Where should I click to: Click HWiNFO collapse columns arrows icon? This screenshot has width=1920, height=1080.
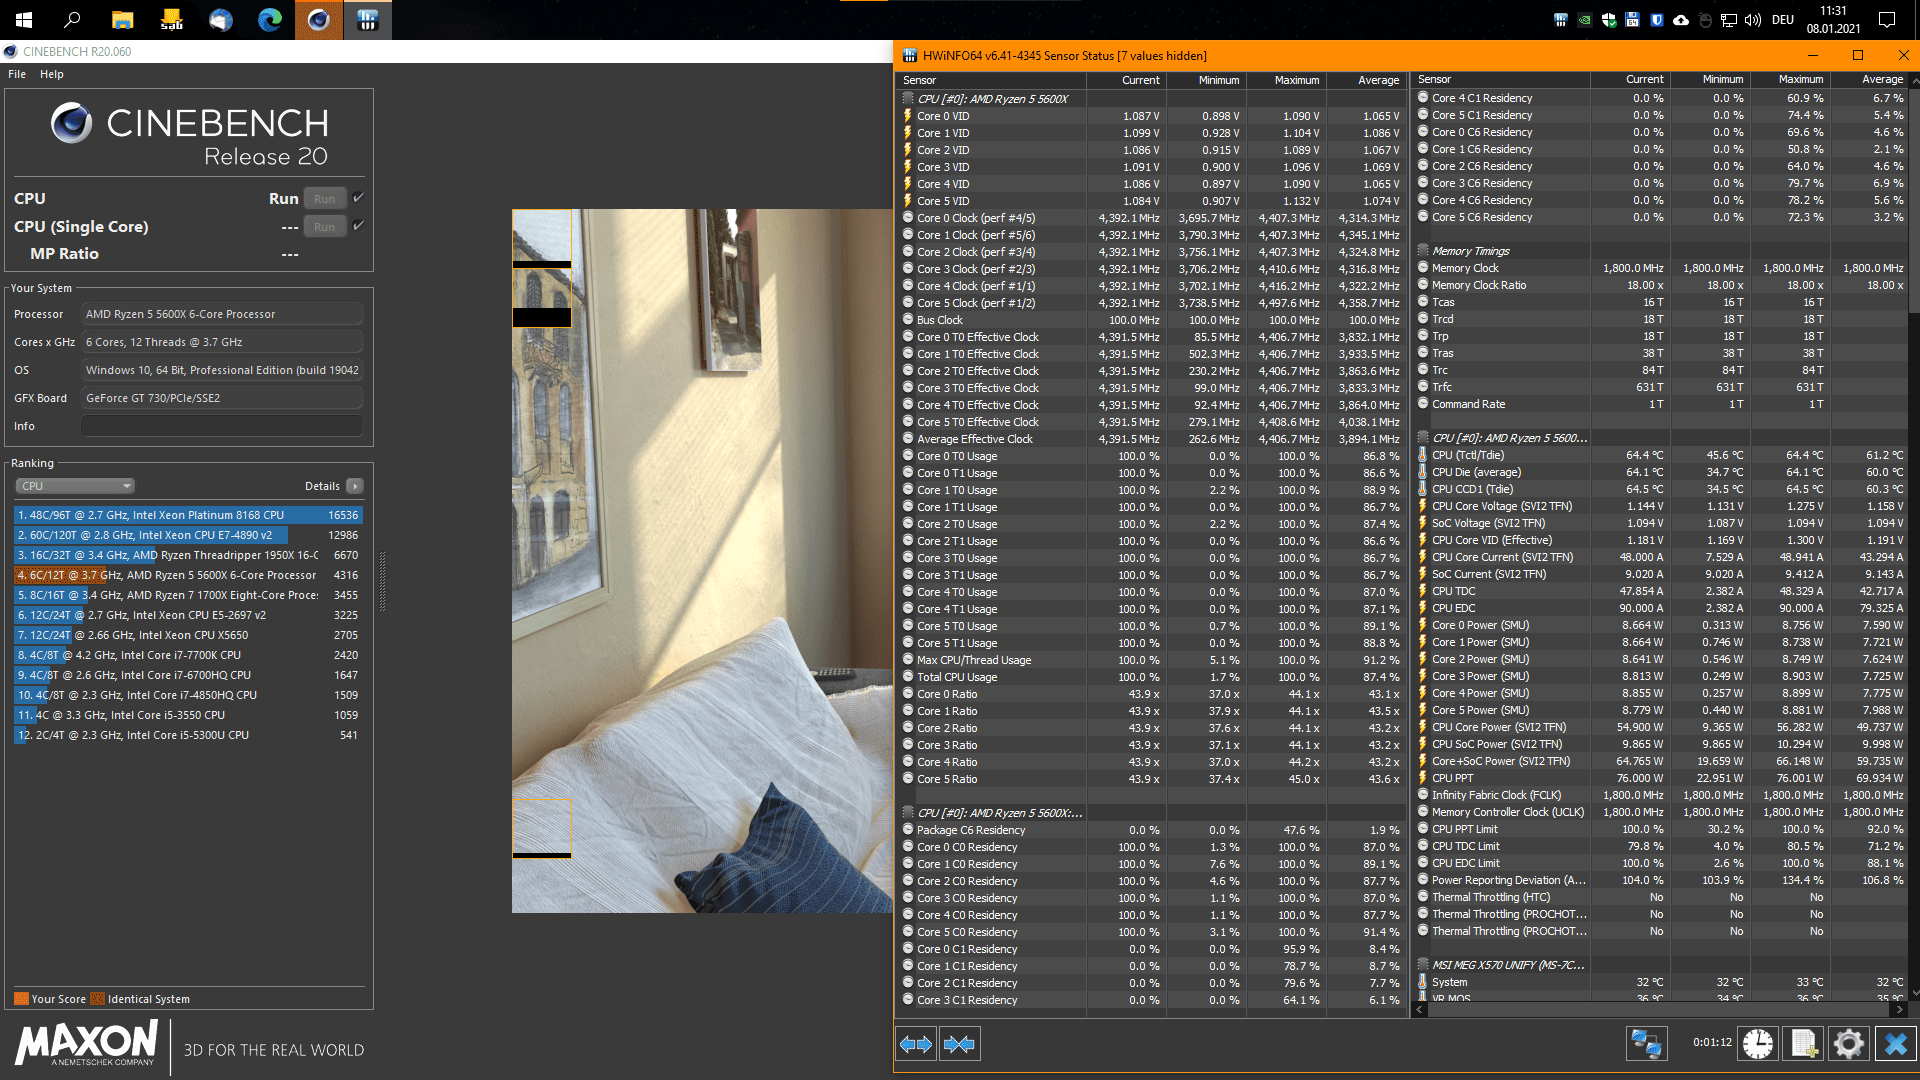[959, 1044]
